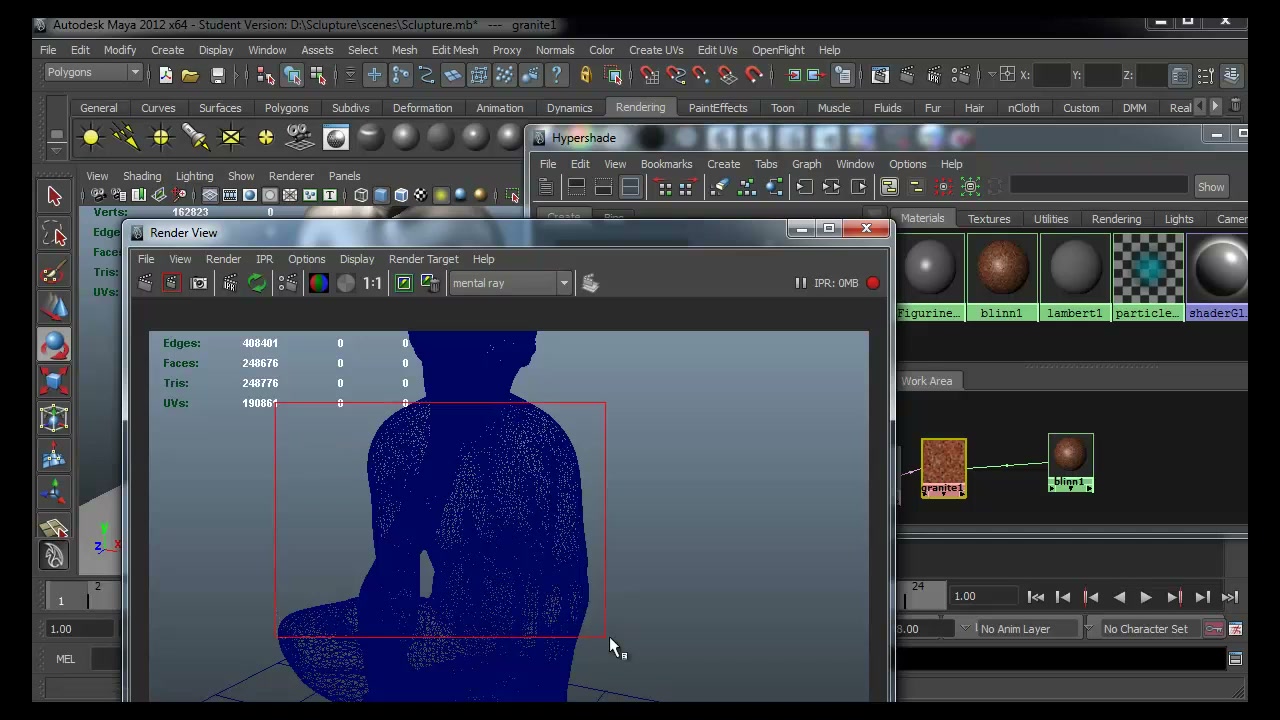Click the Show button in Hypershade
Viewport: 1280px width, 720px height.
1211,187
